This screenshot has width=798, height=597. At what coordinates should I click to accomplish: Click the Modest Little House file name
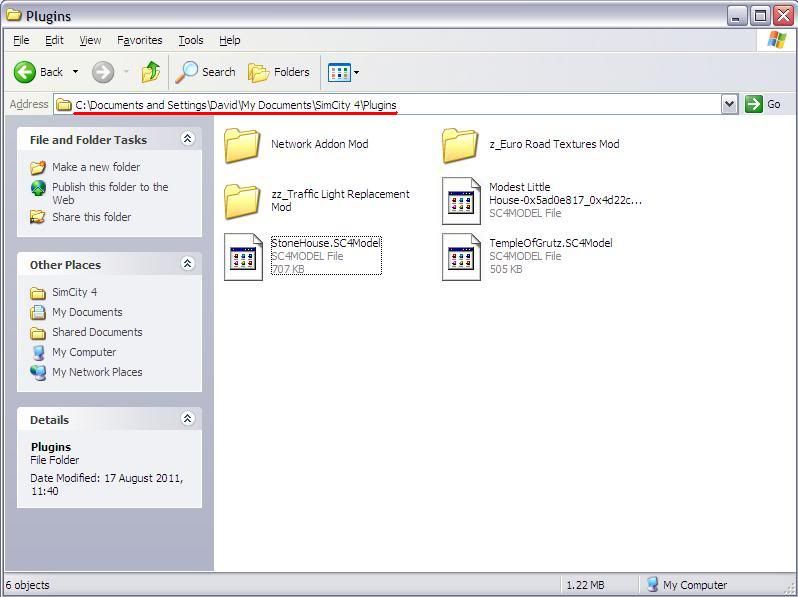(565, 193)
